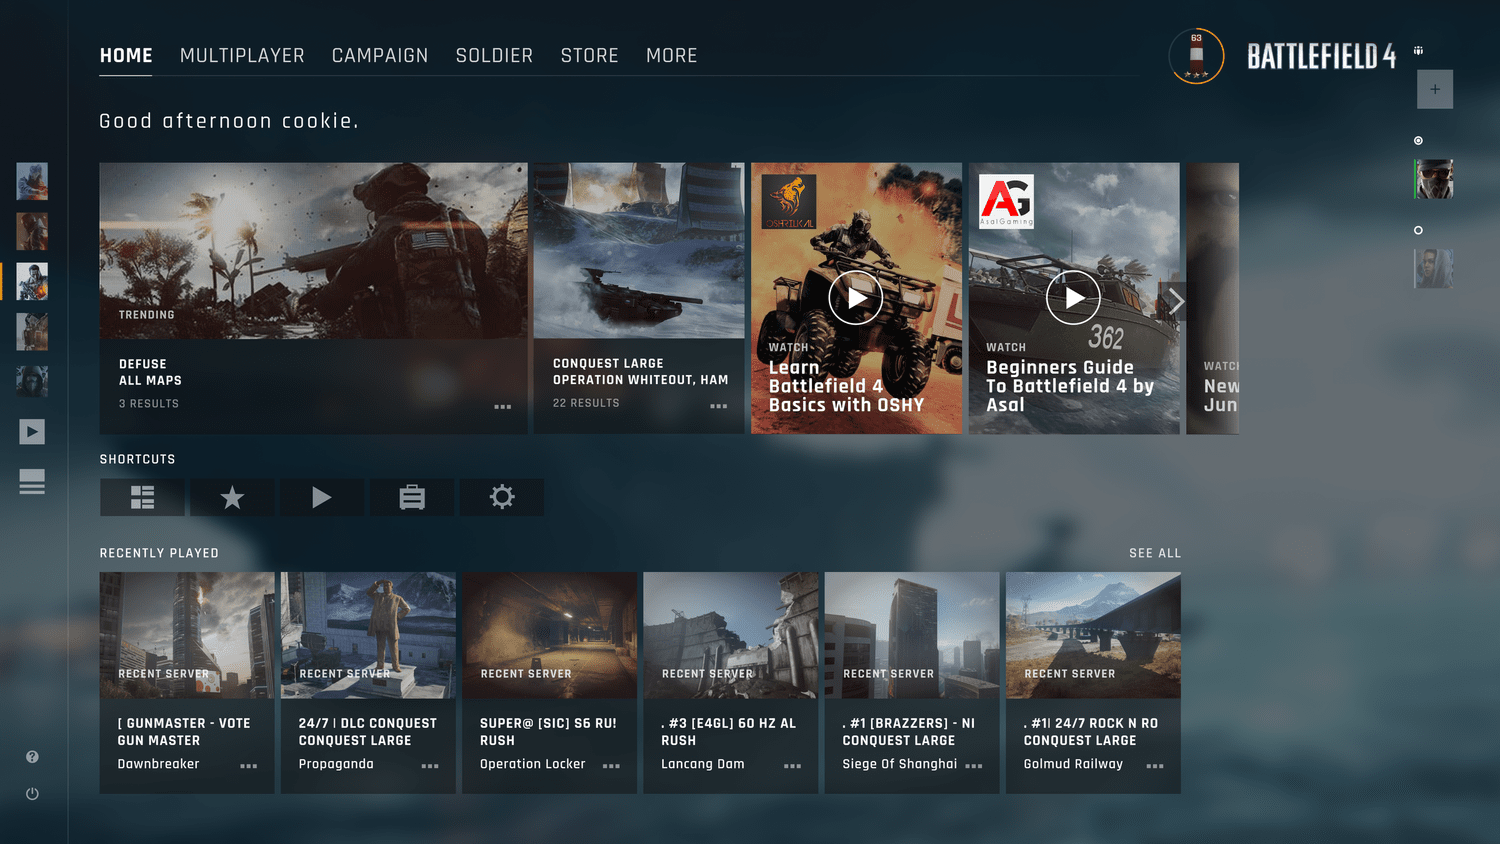Open options dots on Conquest Large Whiteout card
This screenshot has height=844, width=1500.
point(719,406)
